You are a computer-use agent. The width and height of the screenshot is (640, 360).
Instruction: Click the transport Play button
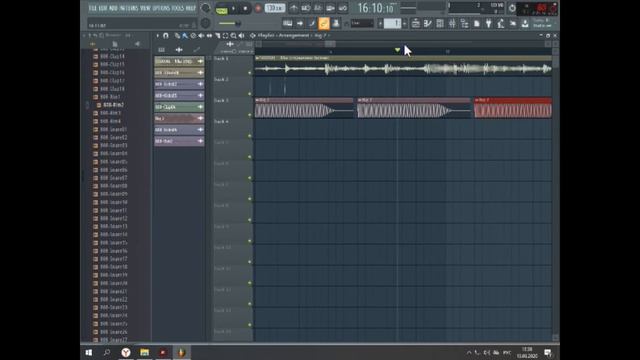[x=233, y=9]
